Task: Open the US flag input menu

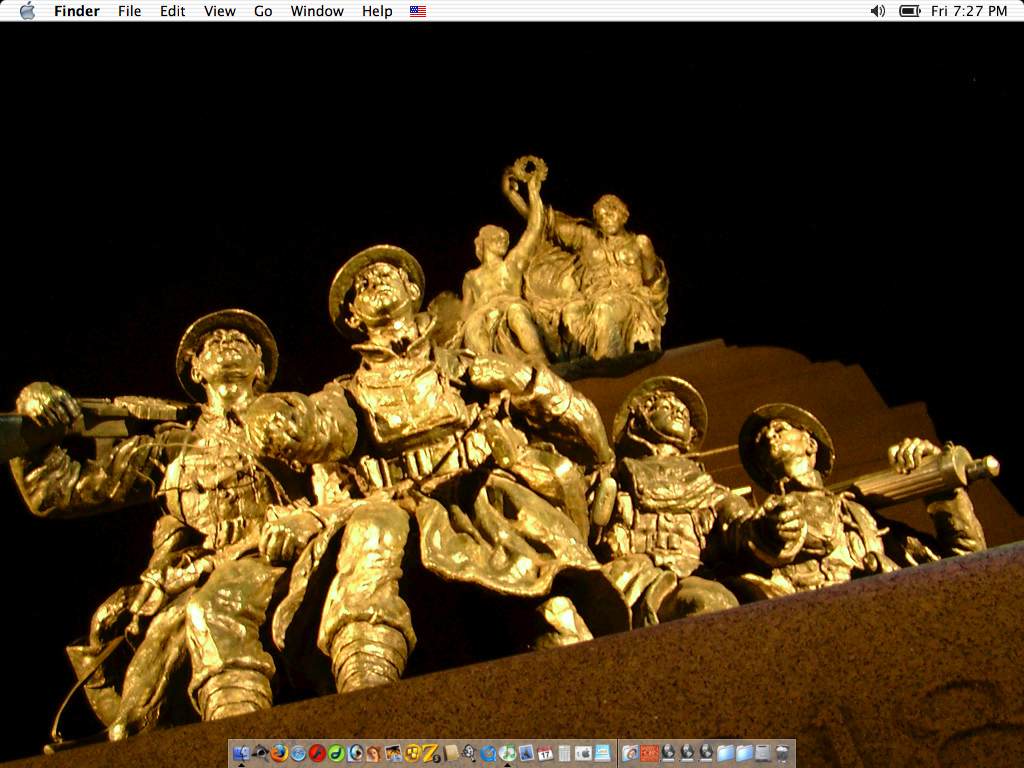Action: pyautogui.click(x=418, y=11)
